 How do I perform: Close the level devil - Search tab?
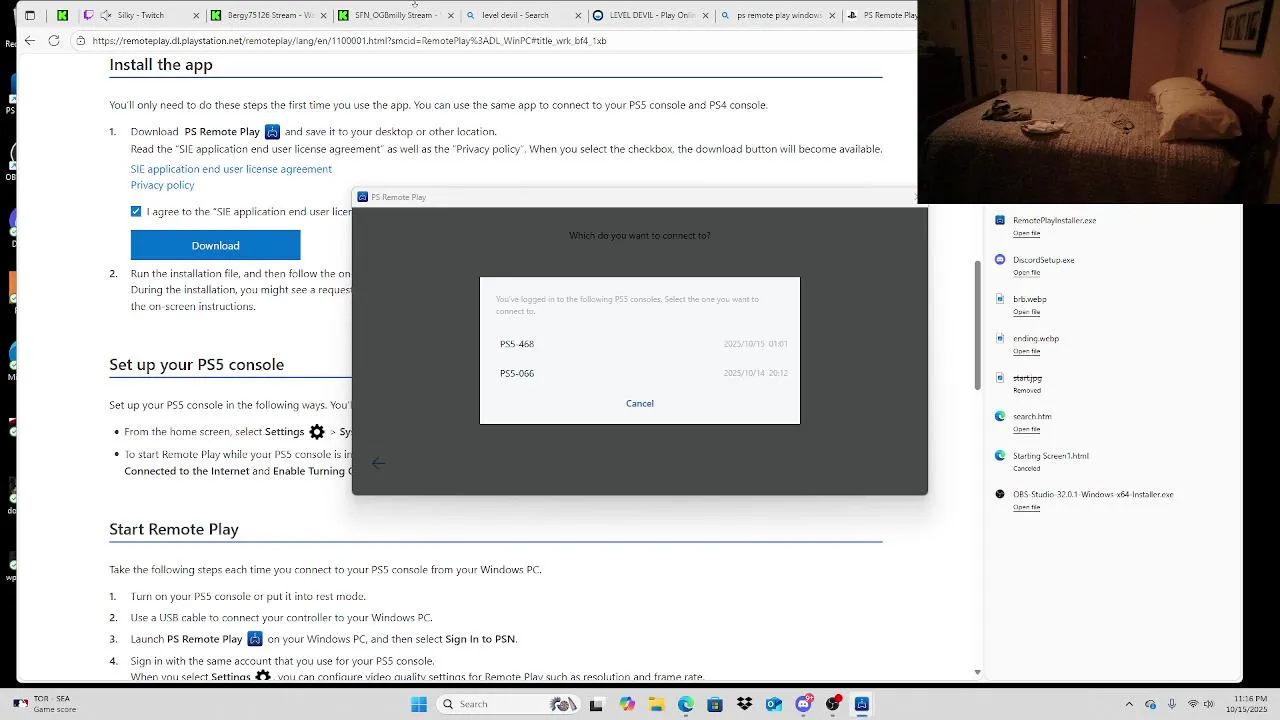[577, 16]
